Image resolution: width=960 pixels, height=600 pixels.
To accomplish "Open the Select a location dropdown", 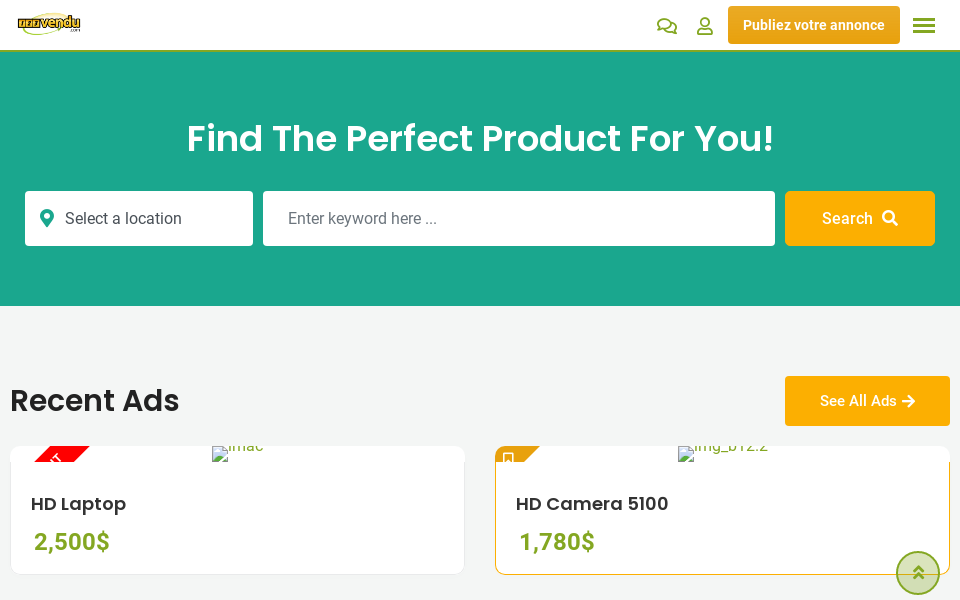I will point(139,218).
